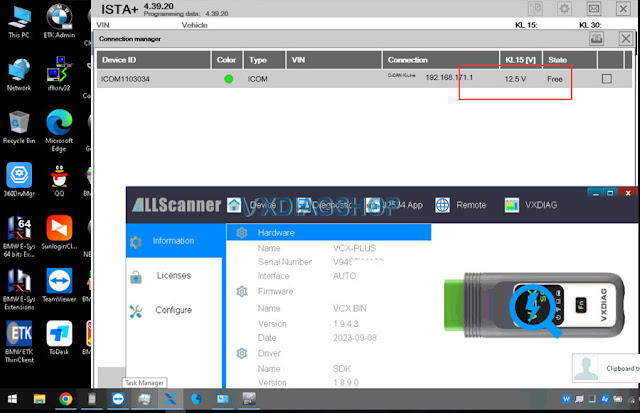Screen dimensions: 640x413
Task: Open the 360DrvMgr desktop icon
Action: click(19, 180)
